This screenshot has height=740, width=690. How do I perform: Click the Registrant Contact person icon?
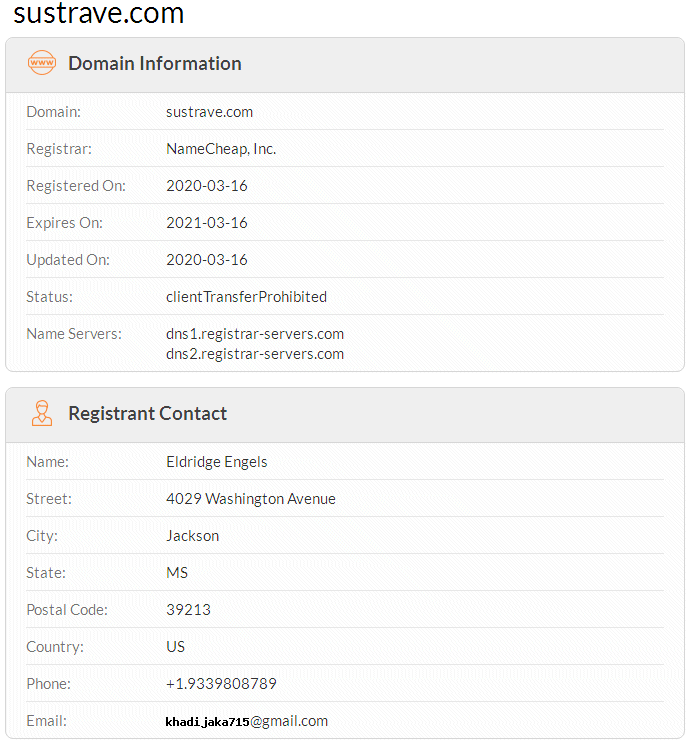tap(42, 413)
